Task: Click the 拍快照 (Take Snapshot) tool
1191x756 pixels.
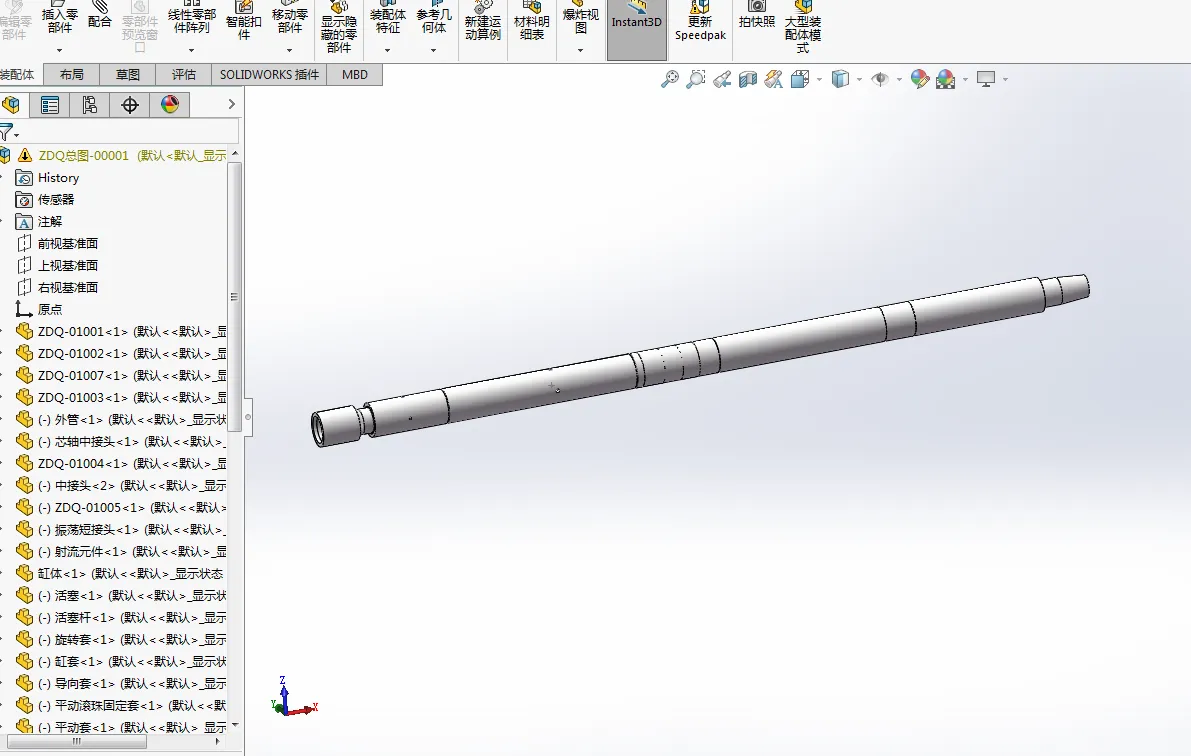Action: click(757, 15)
